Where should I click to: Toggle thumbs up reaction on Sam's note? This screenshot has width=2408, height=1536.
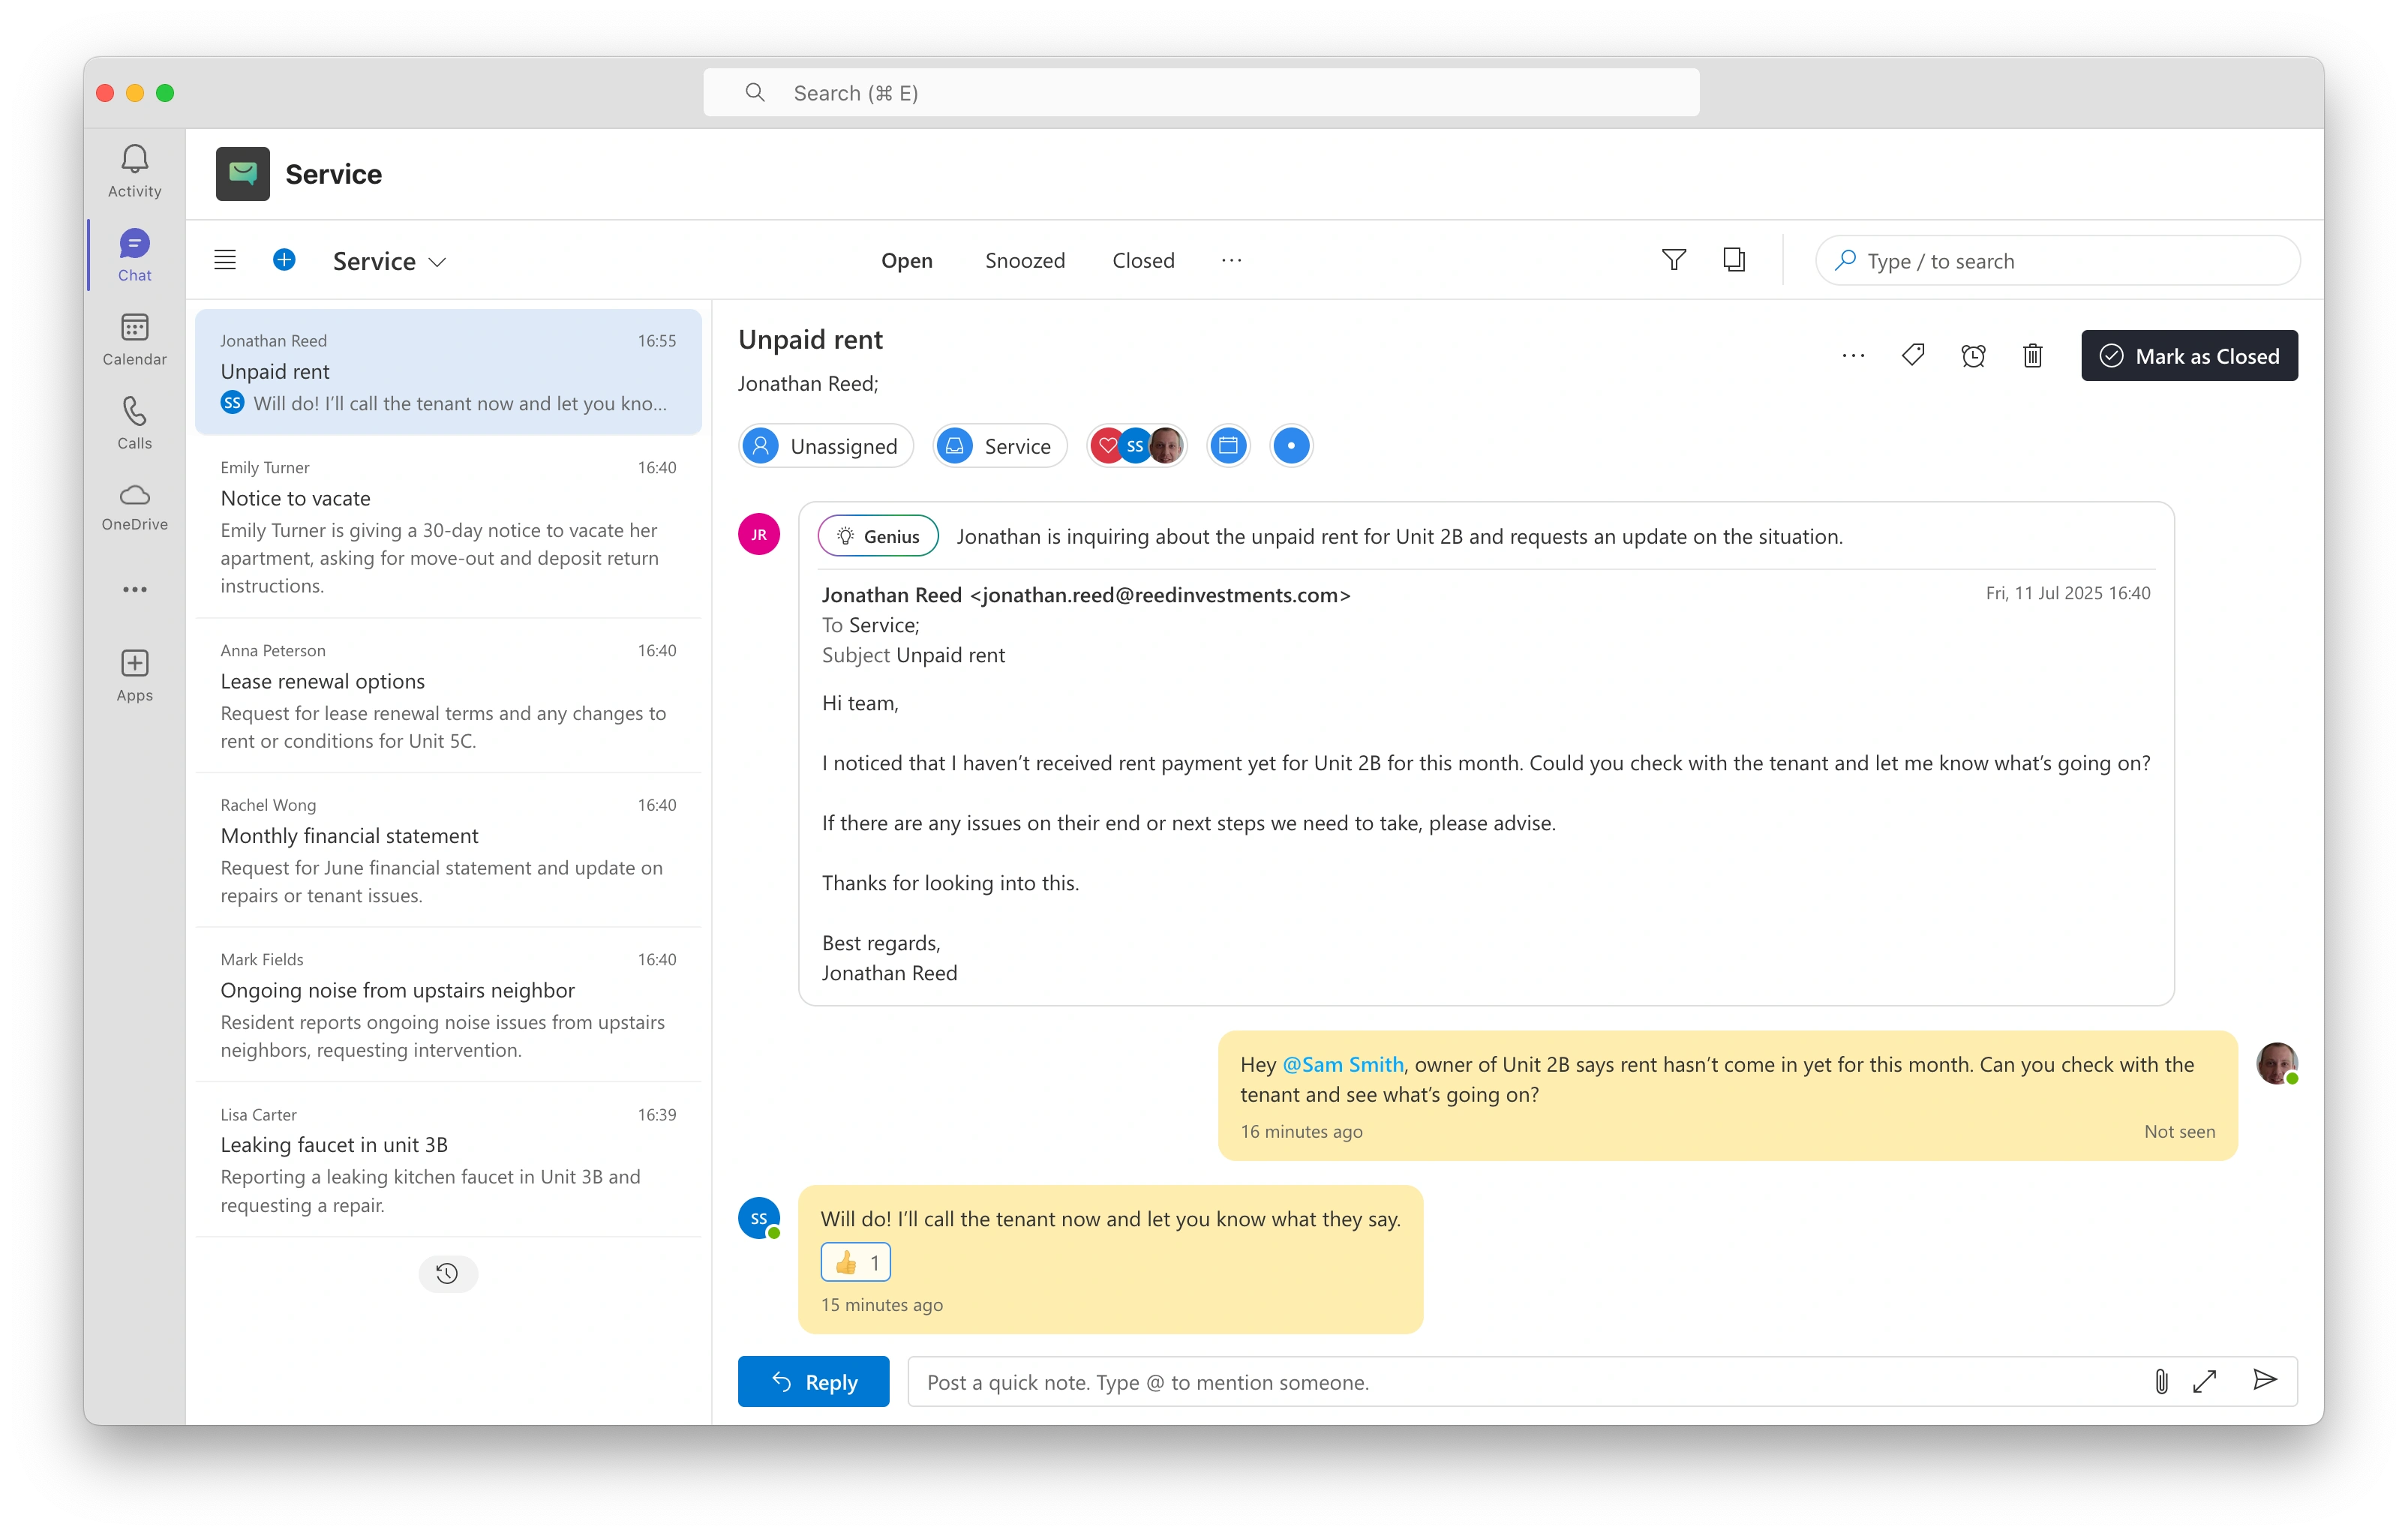click(x=856, y=1262)
